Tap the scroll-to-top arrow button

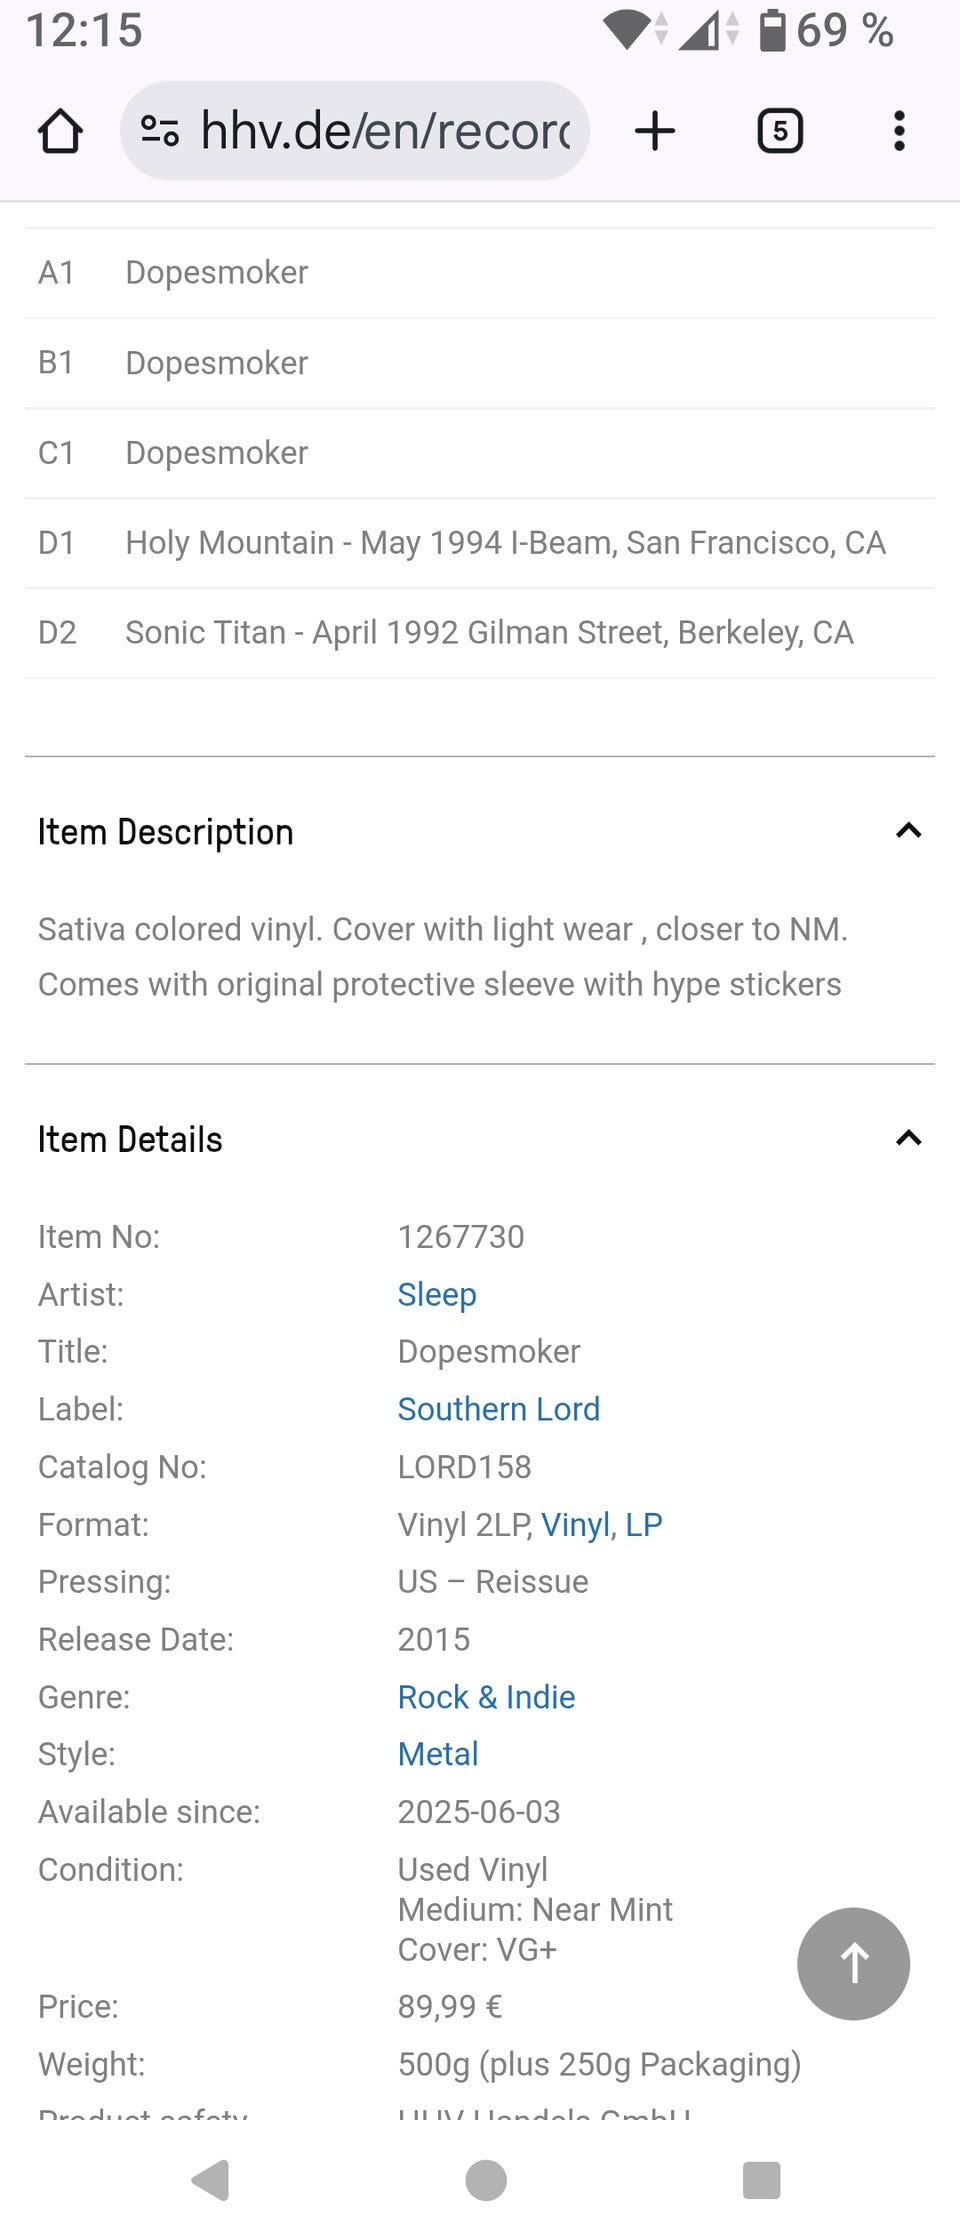[x=853, y=1963]
